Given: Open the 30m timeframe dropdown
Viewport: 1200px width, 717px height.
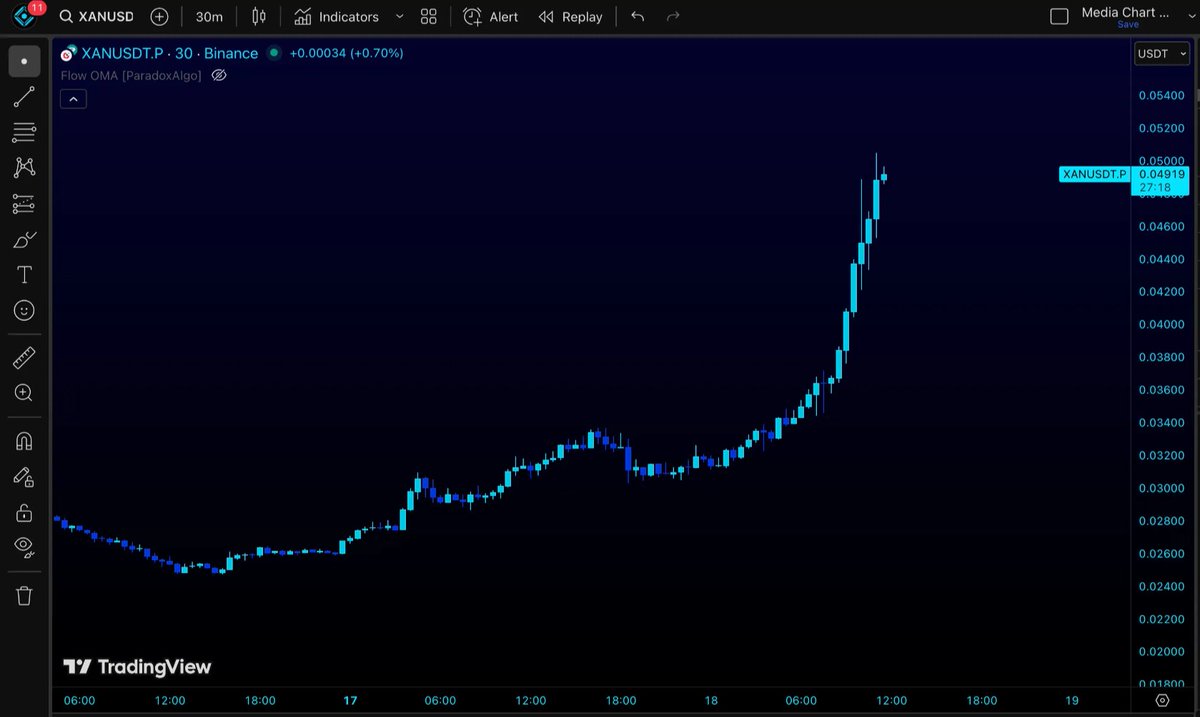Looking at the screenshot, I should pyautogui.click(x=209, y=16).
